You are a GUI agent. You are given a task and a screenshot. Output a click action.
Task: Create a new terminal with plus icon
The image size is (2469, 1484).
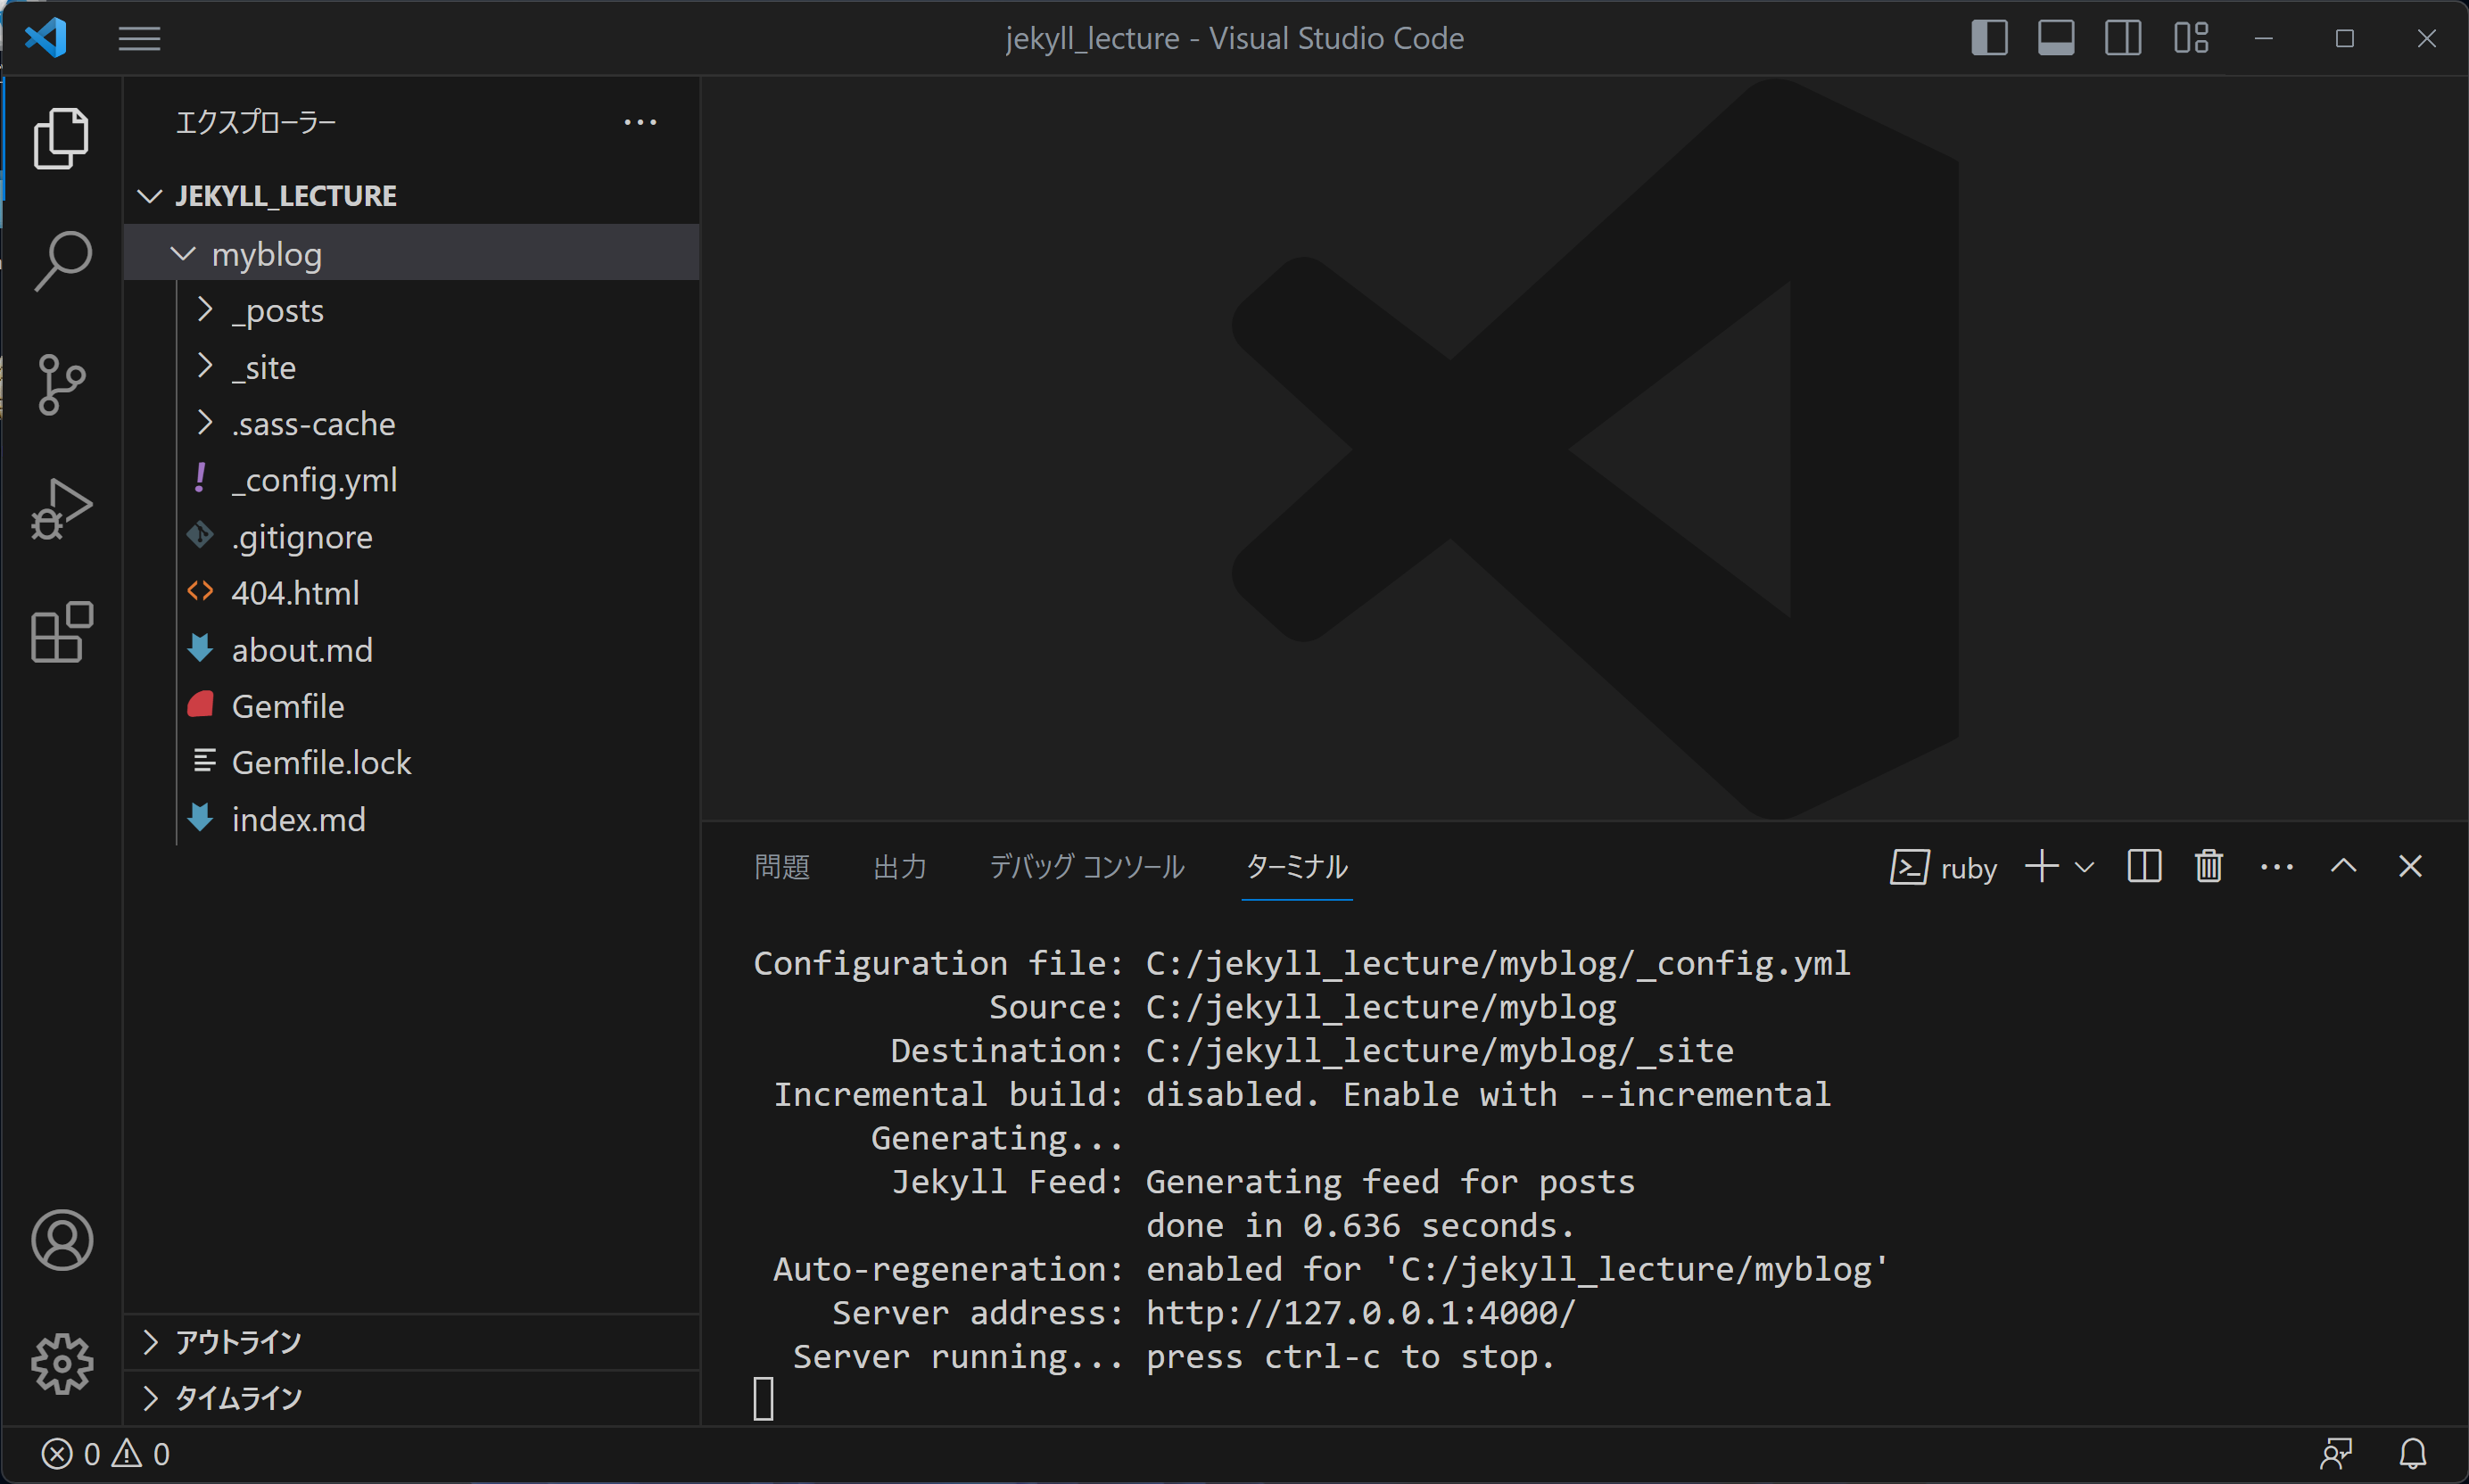click(x=2042, y=867)
